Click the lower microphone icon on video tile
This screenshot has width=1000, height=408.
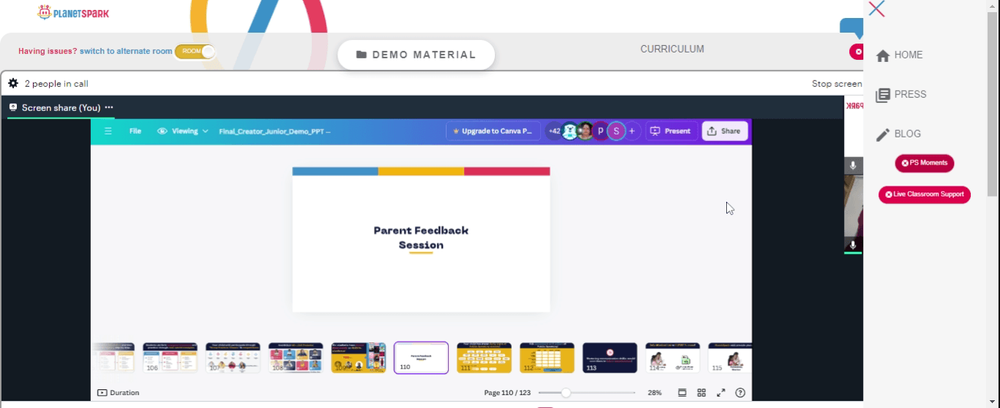coord(853,245)
